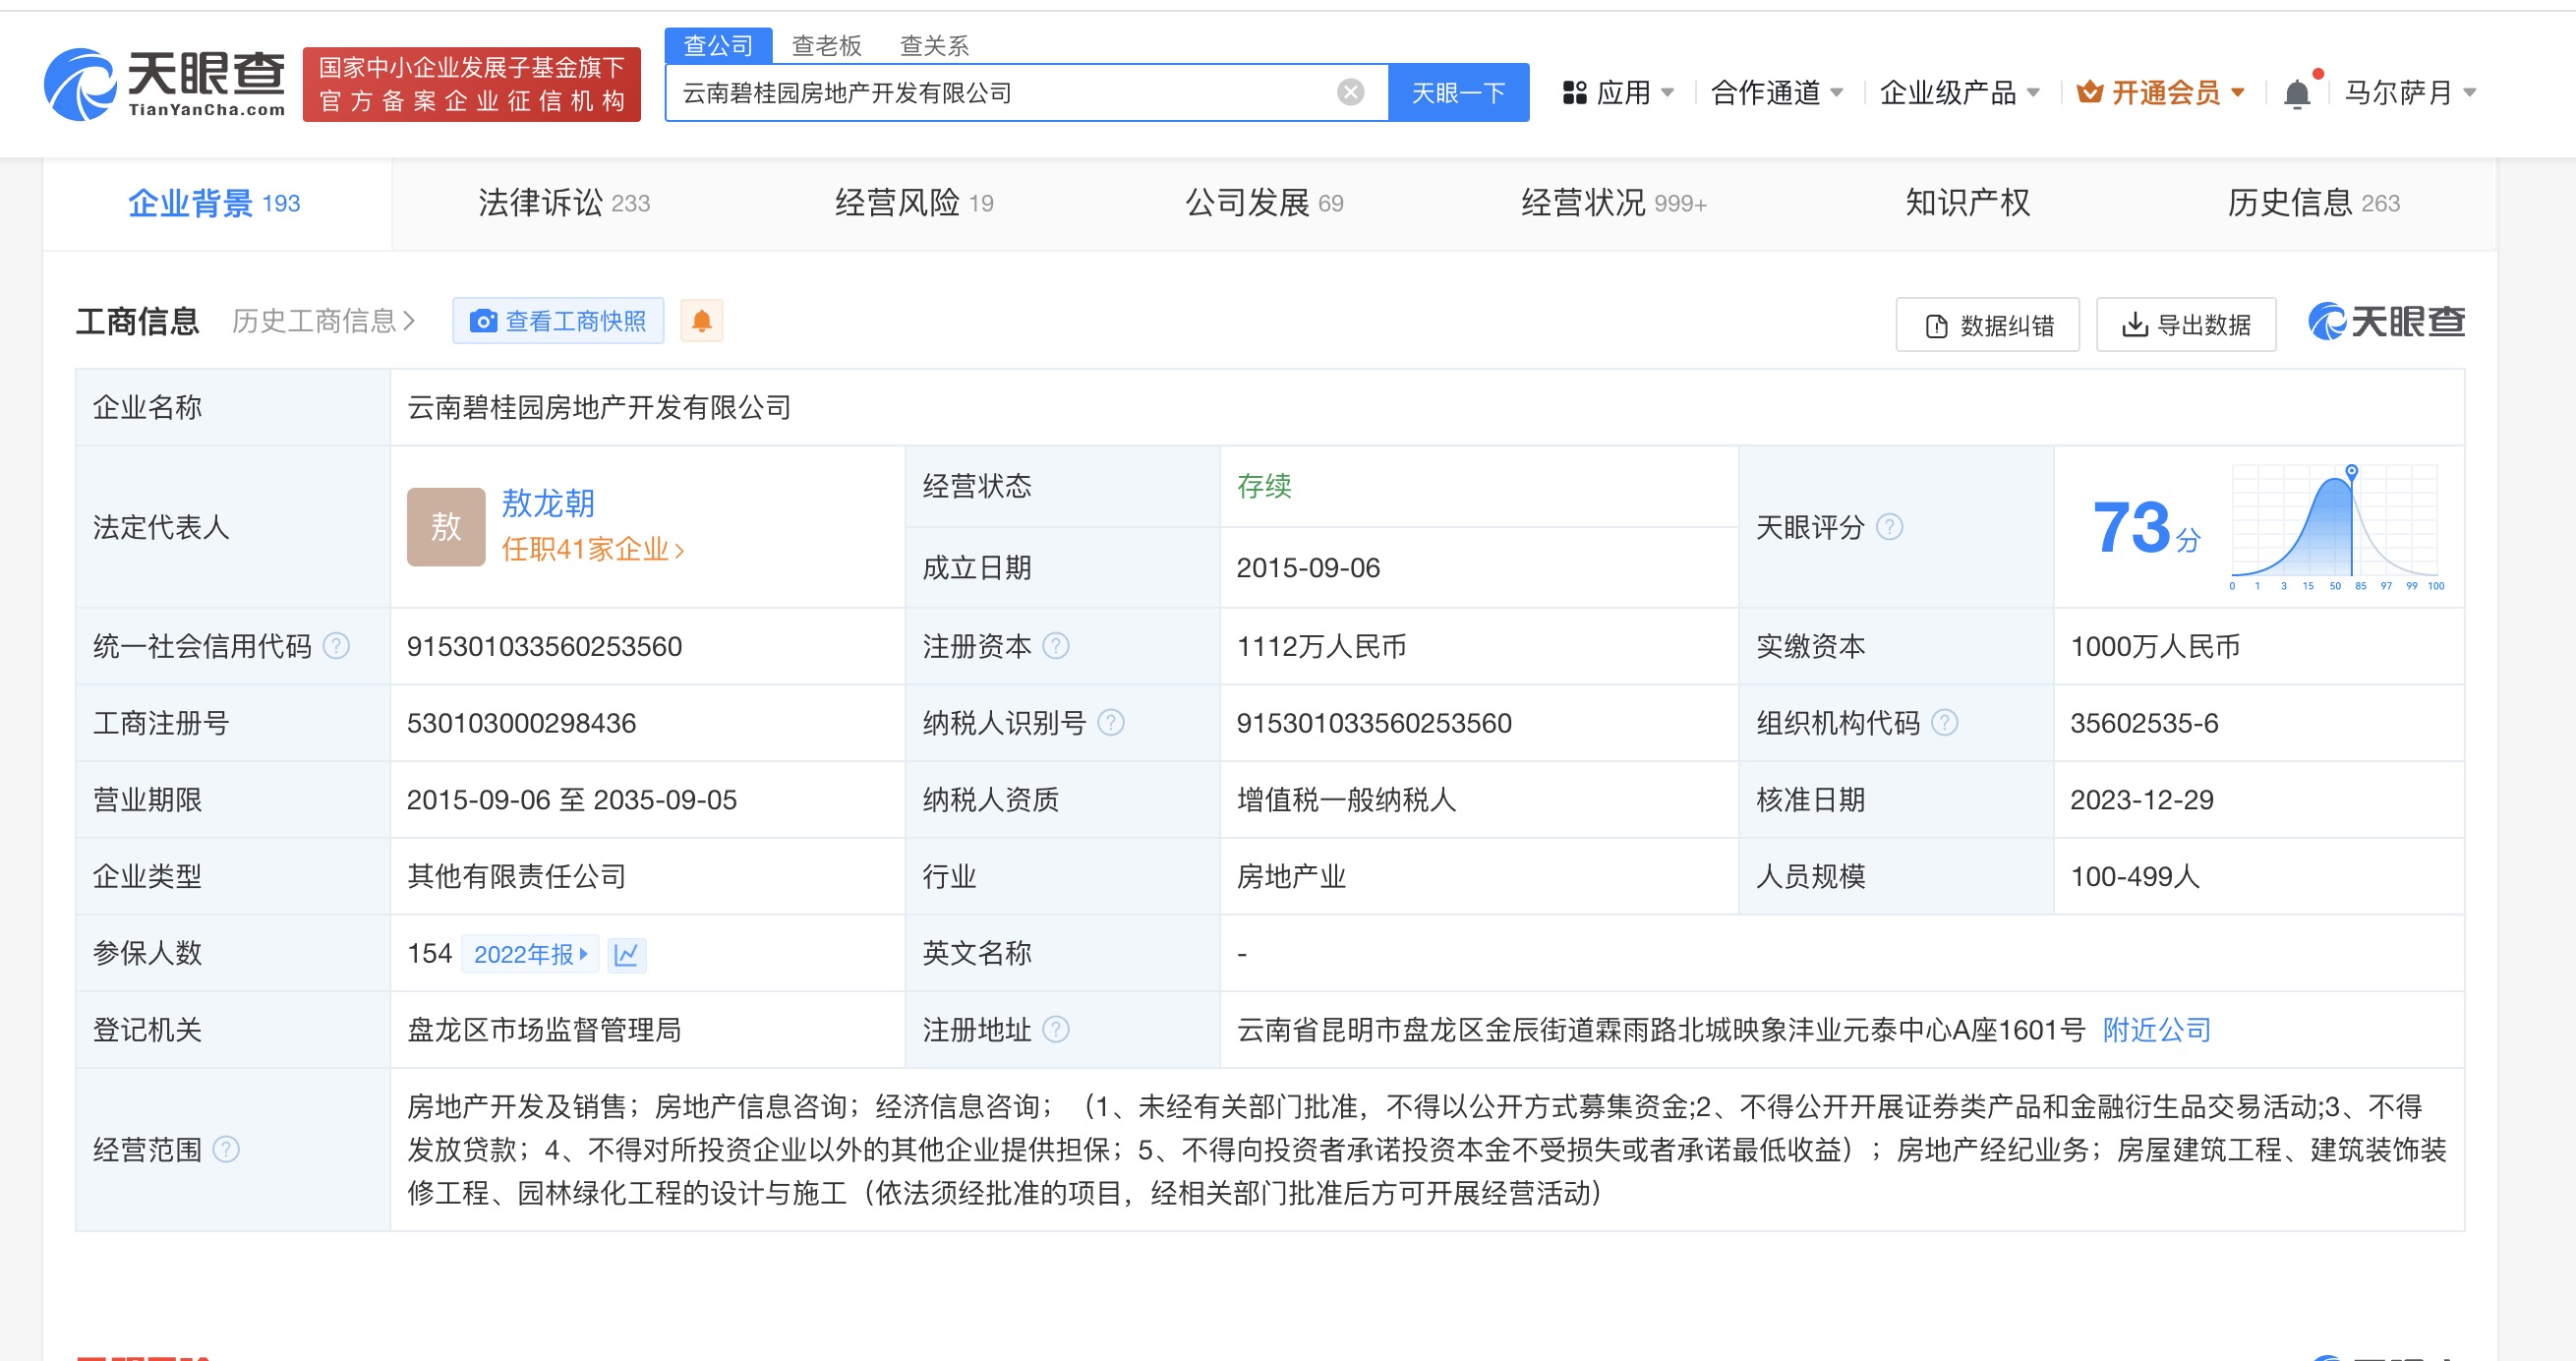Click help icon beside 经营范围

tap(227, 1150)
